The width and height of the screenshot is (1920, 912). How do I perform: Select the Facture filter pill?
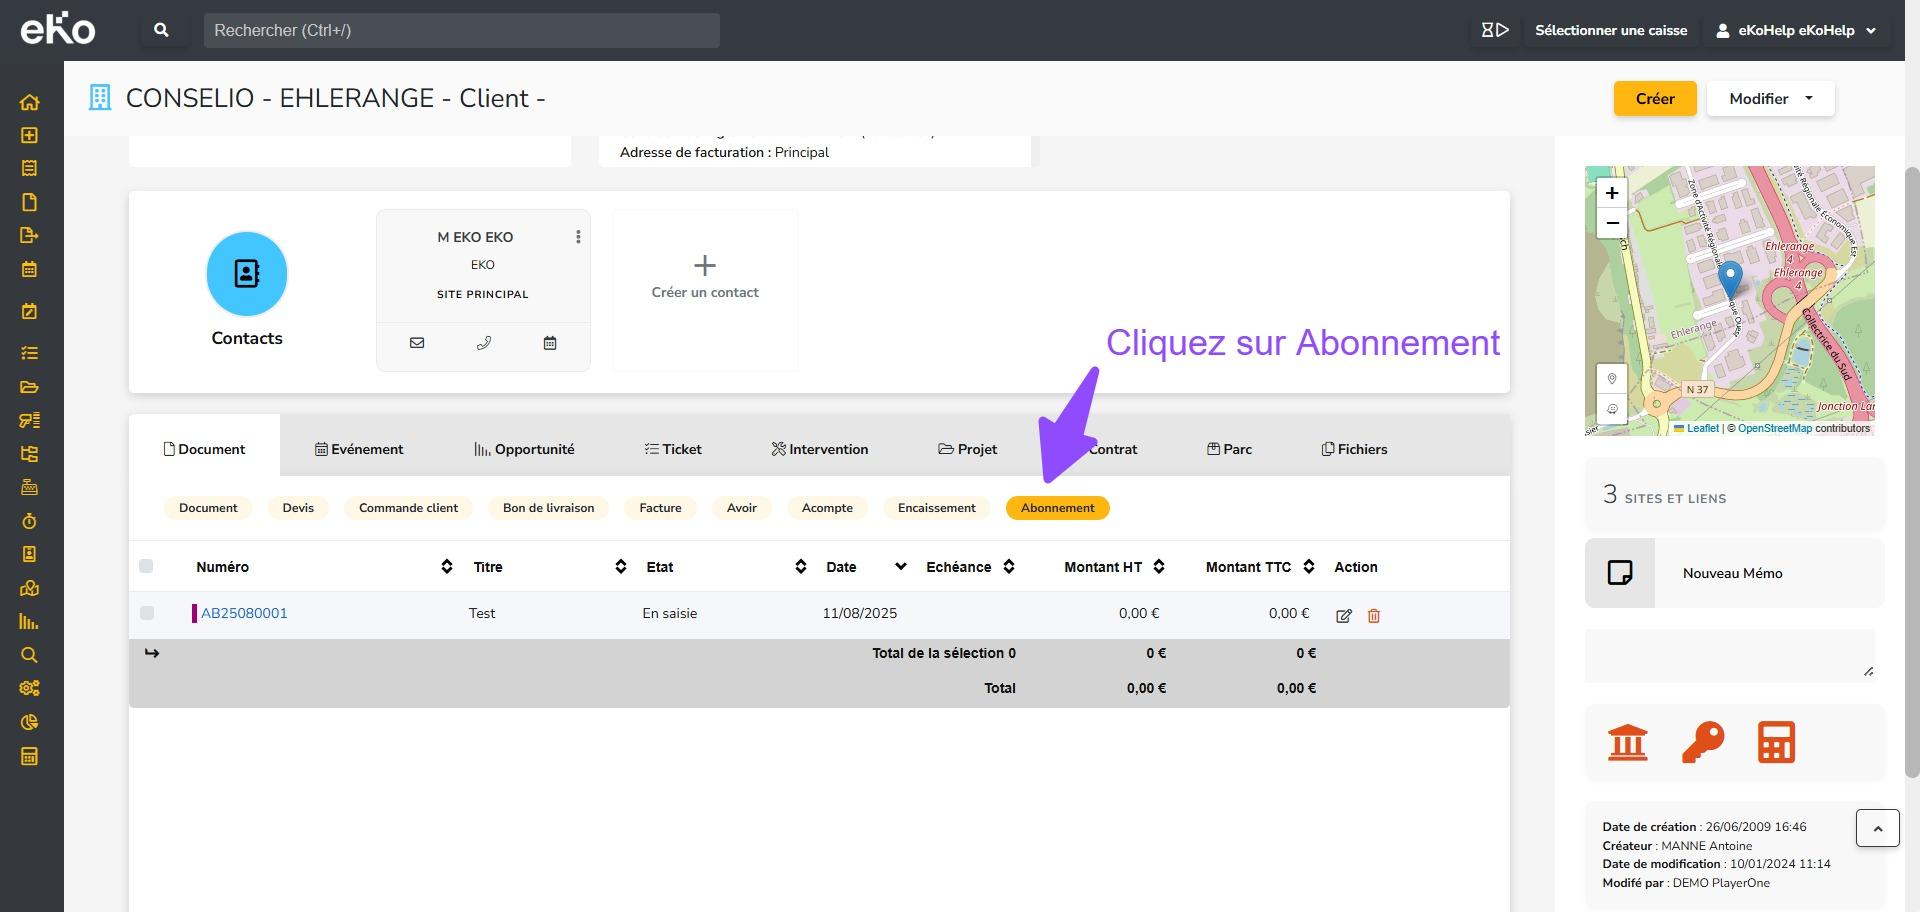[660, 508]
